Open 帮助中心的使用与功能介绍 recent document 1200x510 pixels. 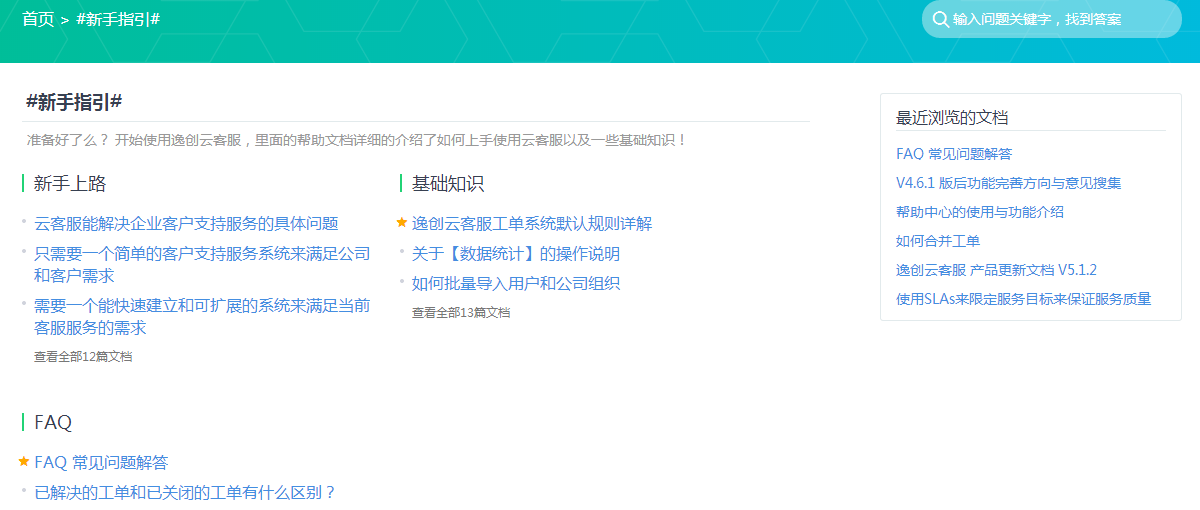pyautogui.click(x=980, y=212)
